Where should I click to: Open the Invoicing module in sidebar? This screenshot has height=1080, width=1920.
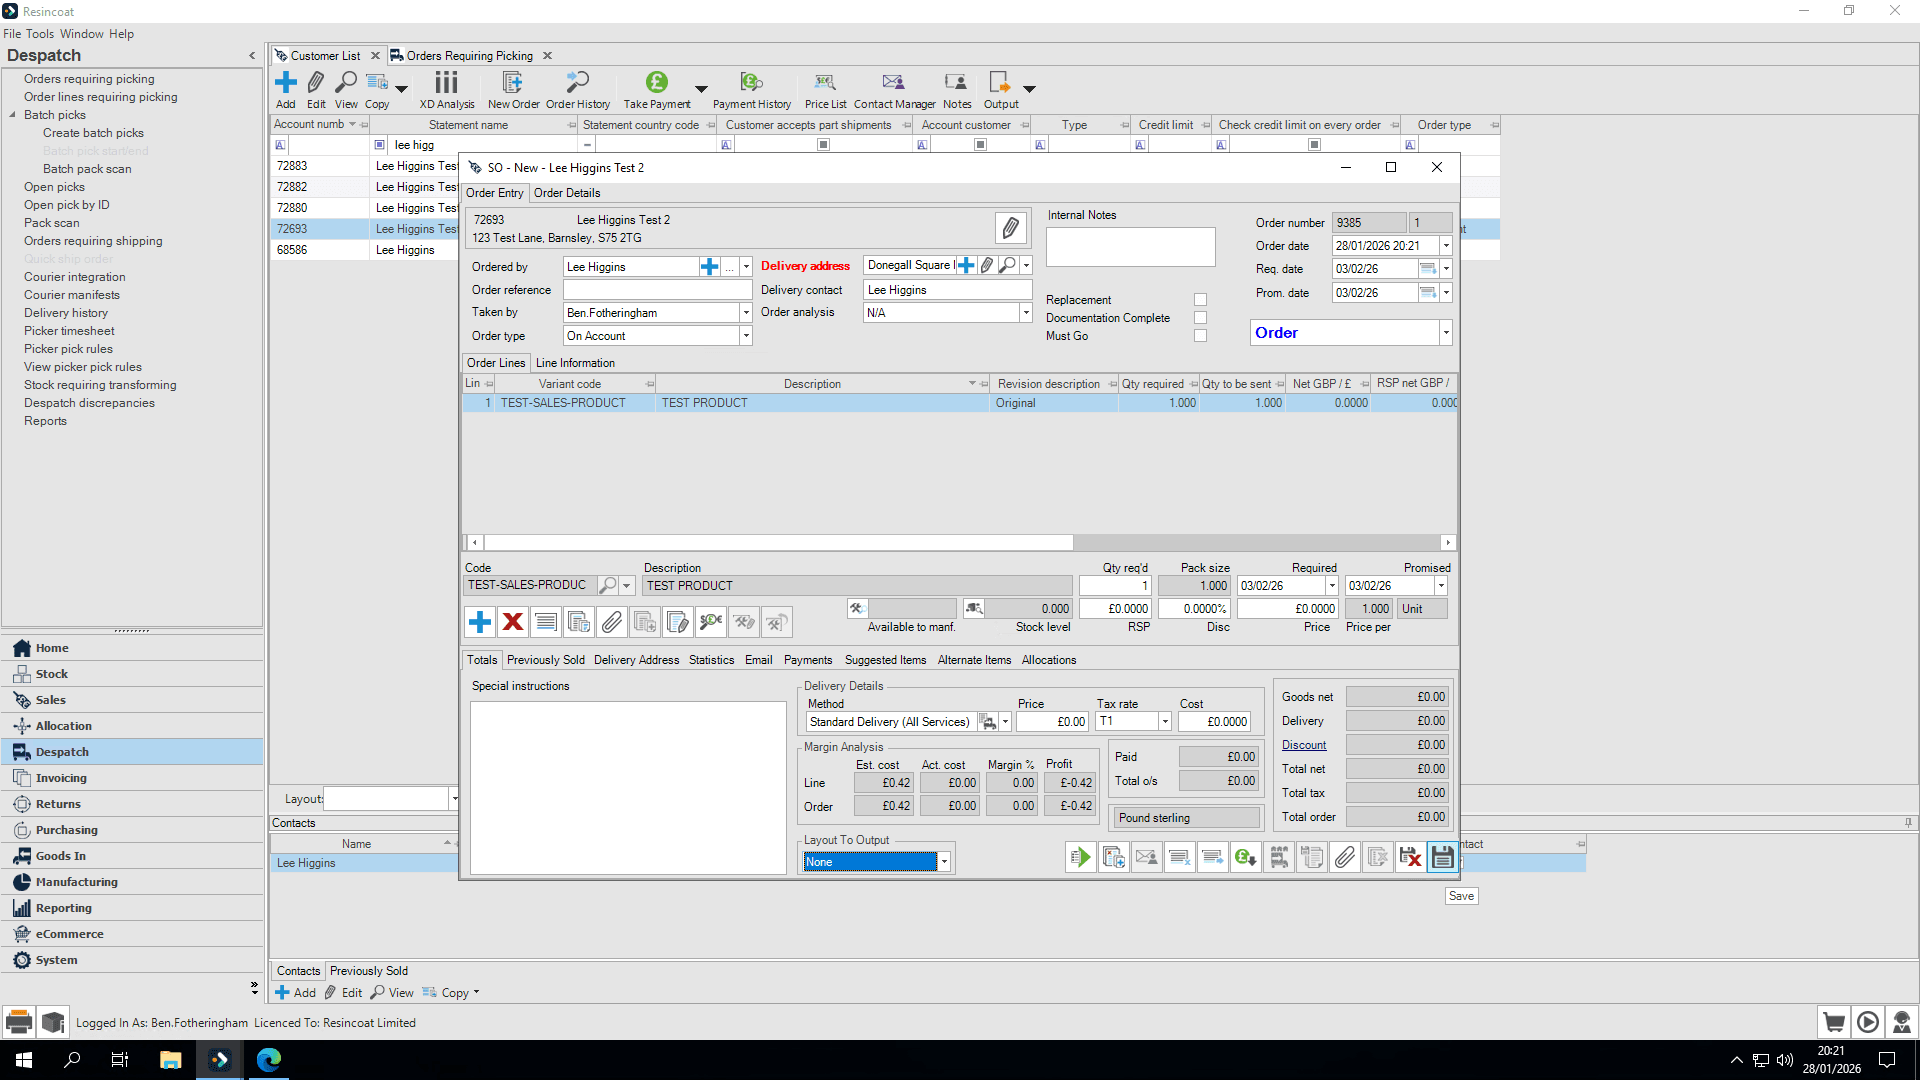[132, 778]
